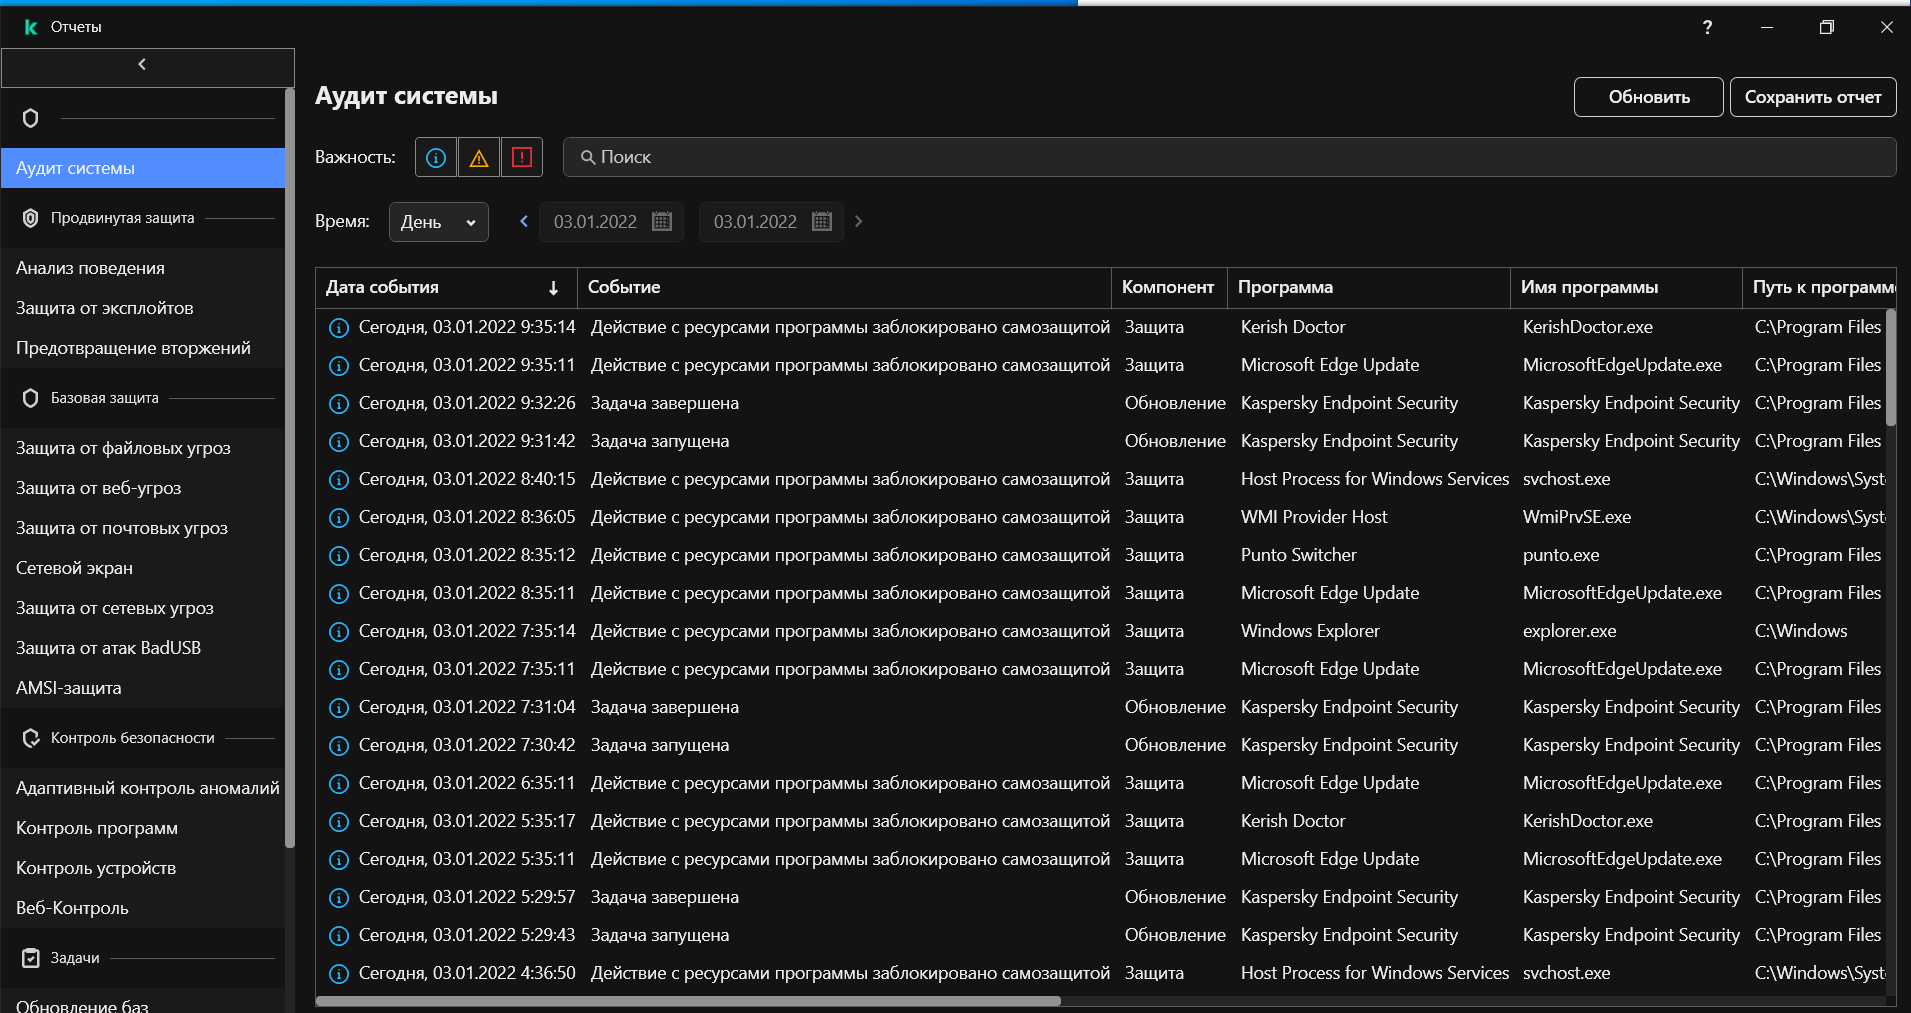Click info icon of 9:31:42 event row
Screen dimensions: 1911x1013
pyautogui.click(x=339, y=442)
